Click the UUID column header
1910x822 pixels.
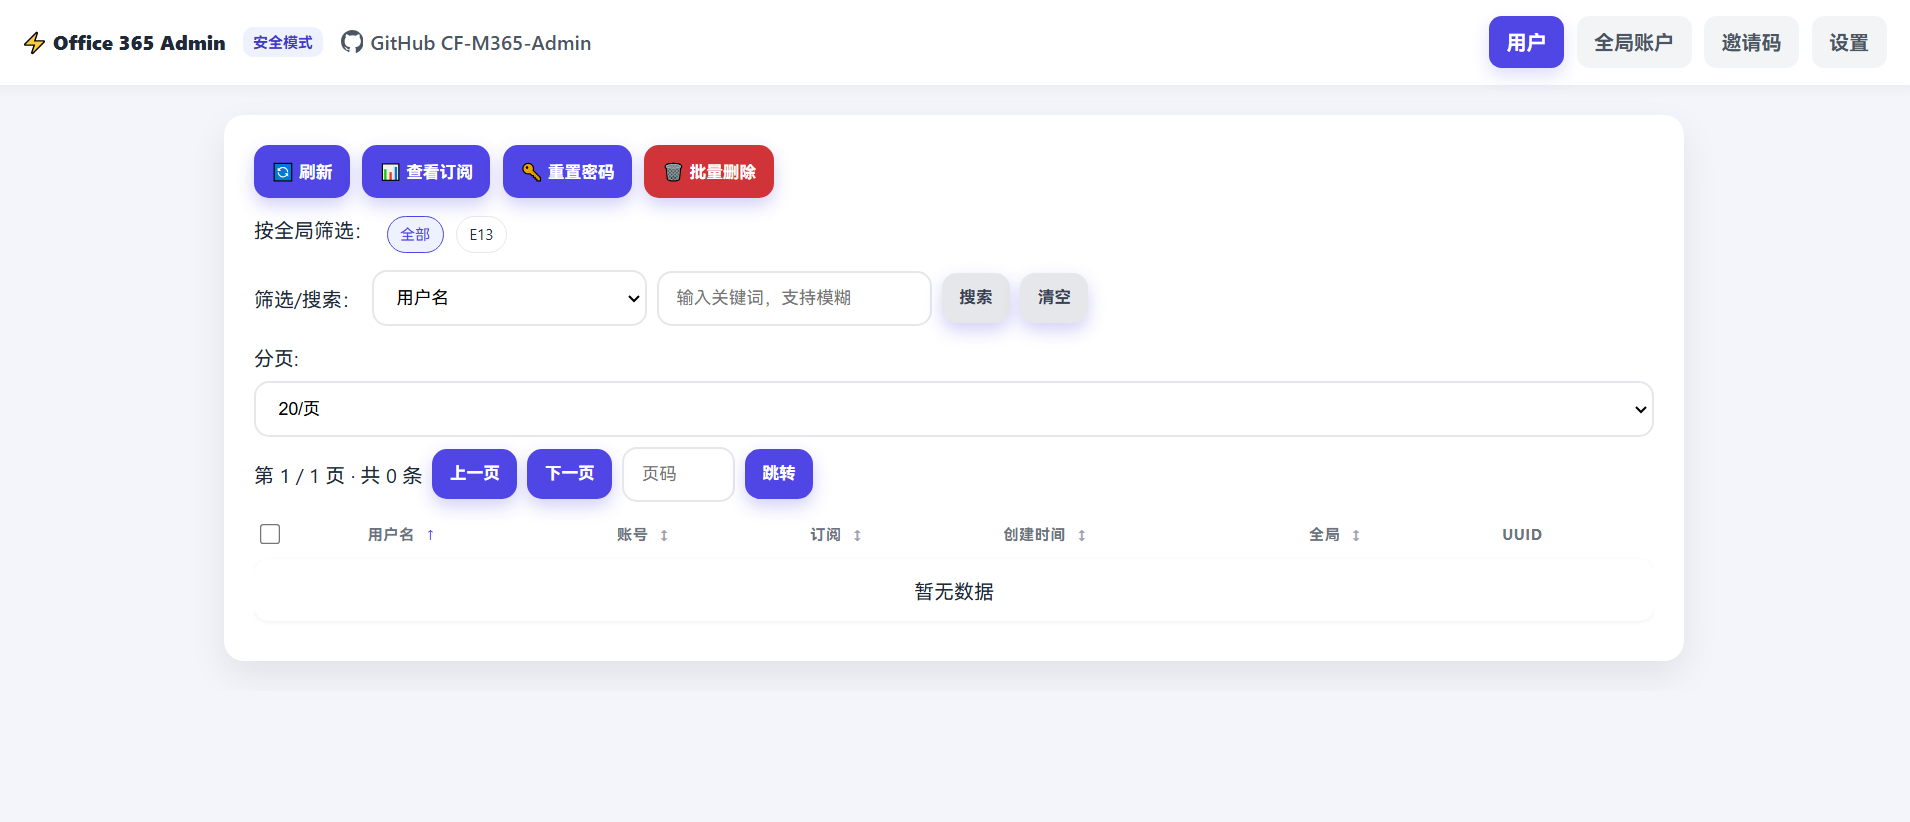(x=1522, y=535)
